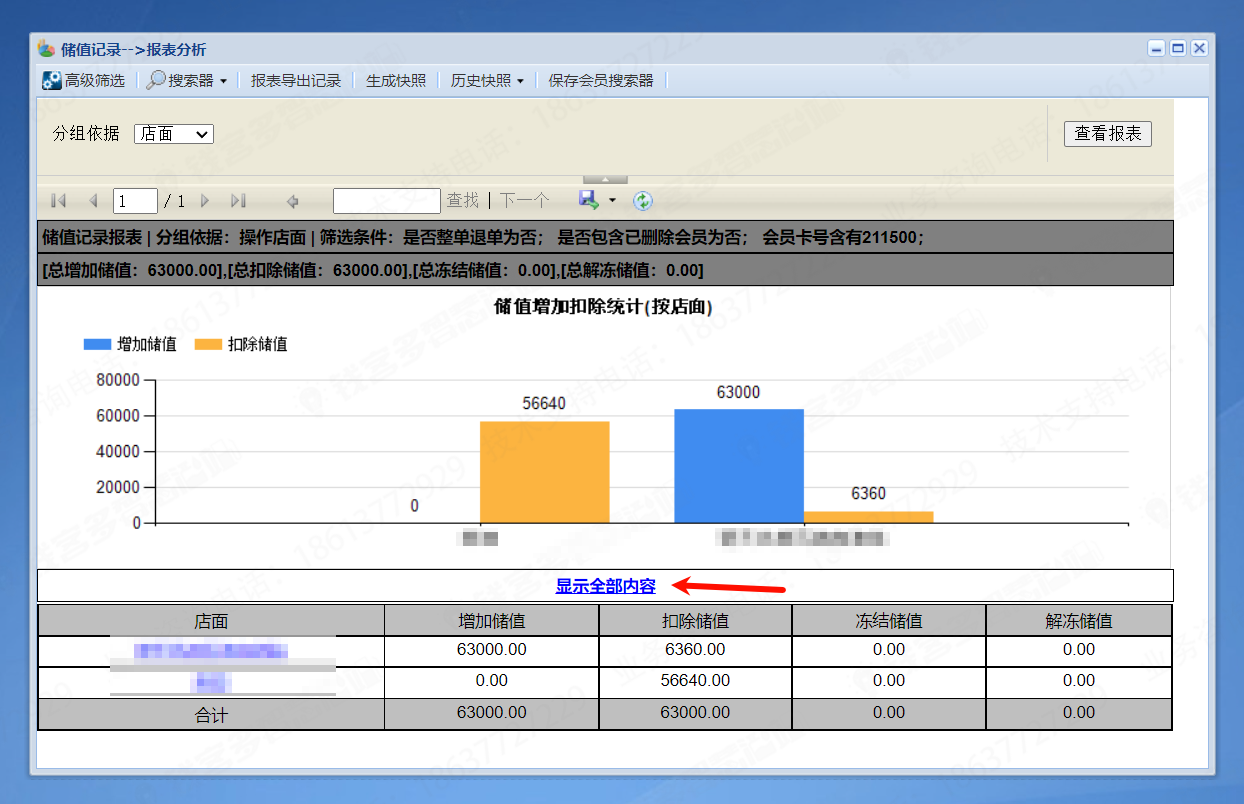1244x804 pixels.
Task: Click the magnifier 搜索器 icon
Action: click(x=156, y=80)
